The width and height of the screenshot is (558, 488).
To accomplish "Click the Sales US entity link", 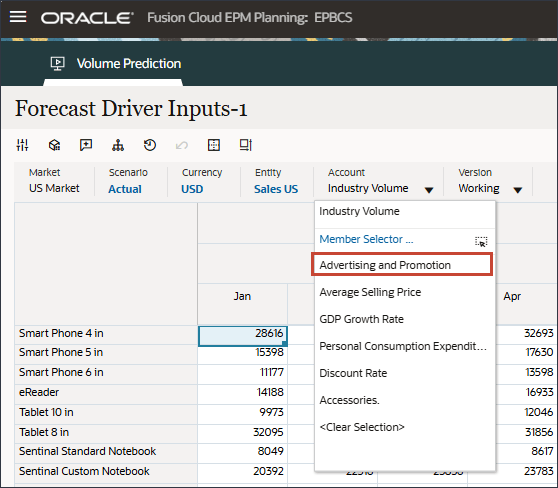I will click(276, 189).
